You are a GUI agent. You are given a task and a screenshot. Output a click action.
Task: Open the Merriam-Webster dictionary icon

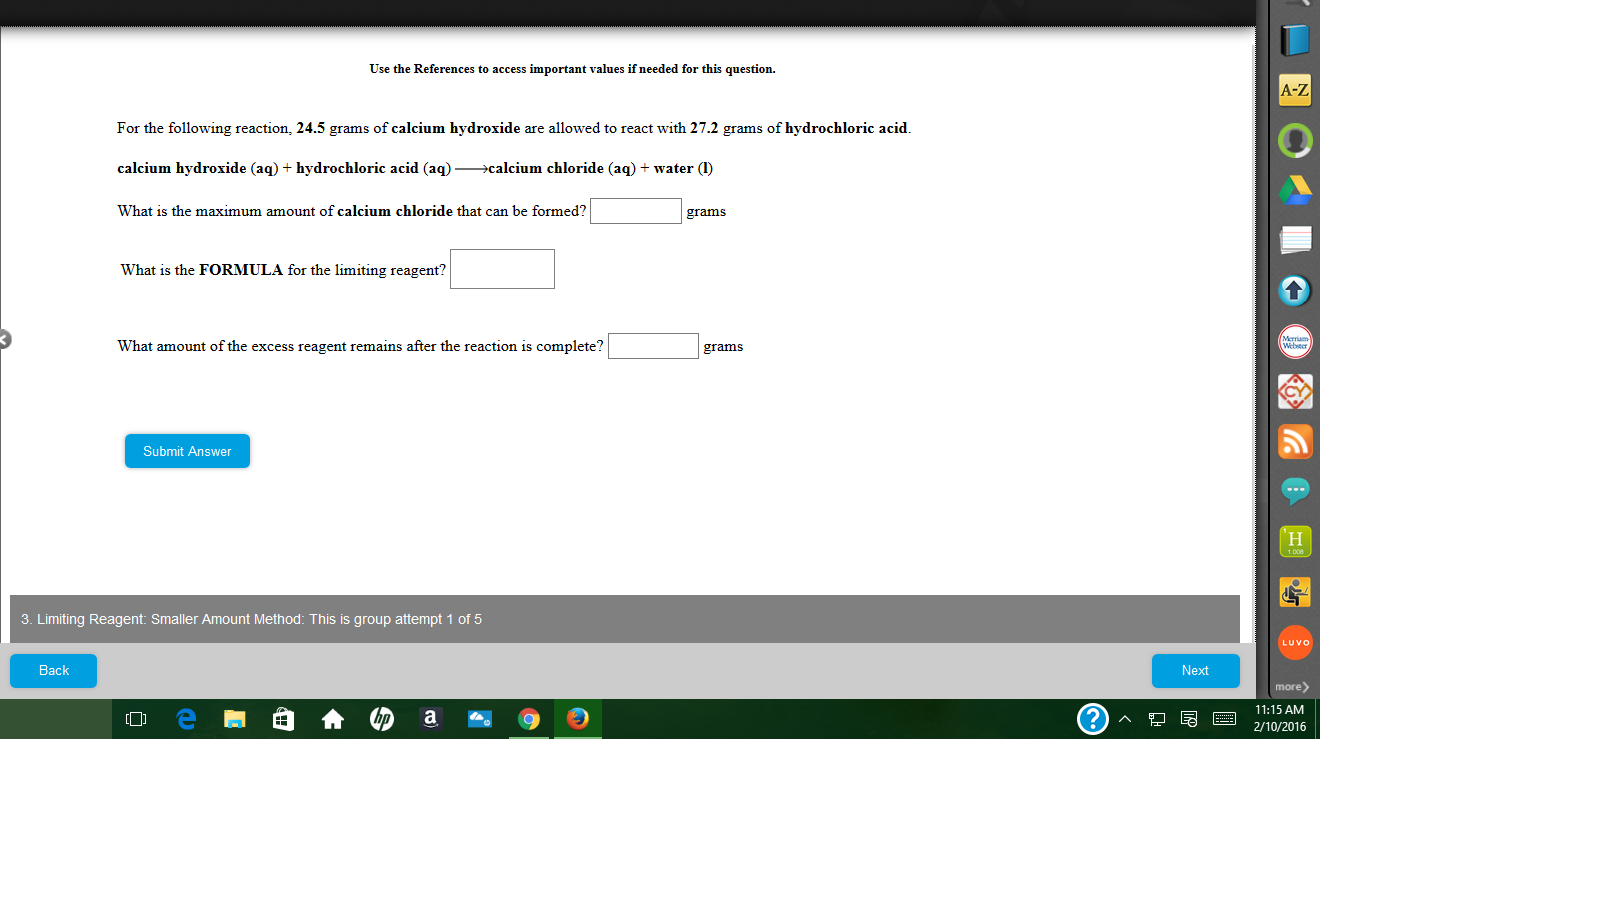1294,341
